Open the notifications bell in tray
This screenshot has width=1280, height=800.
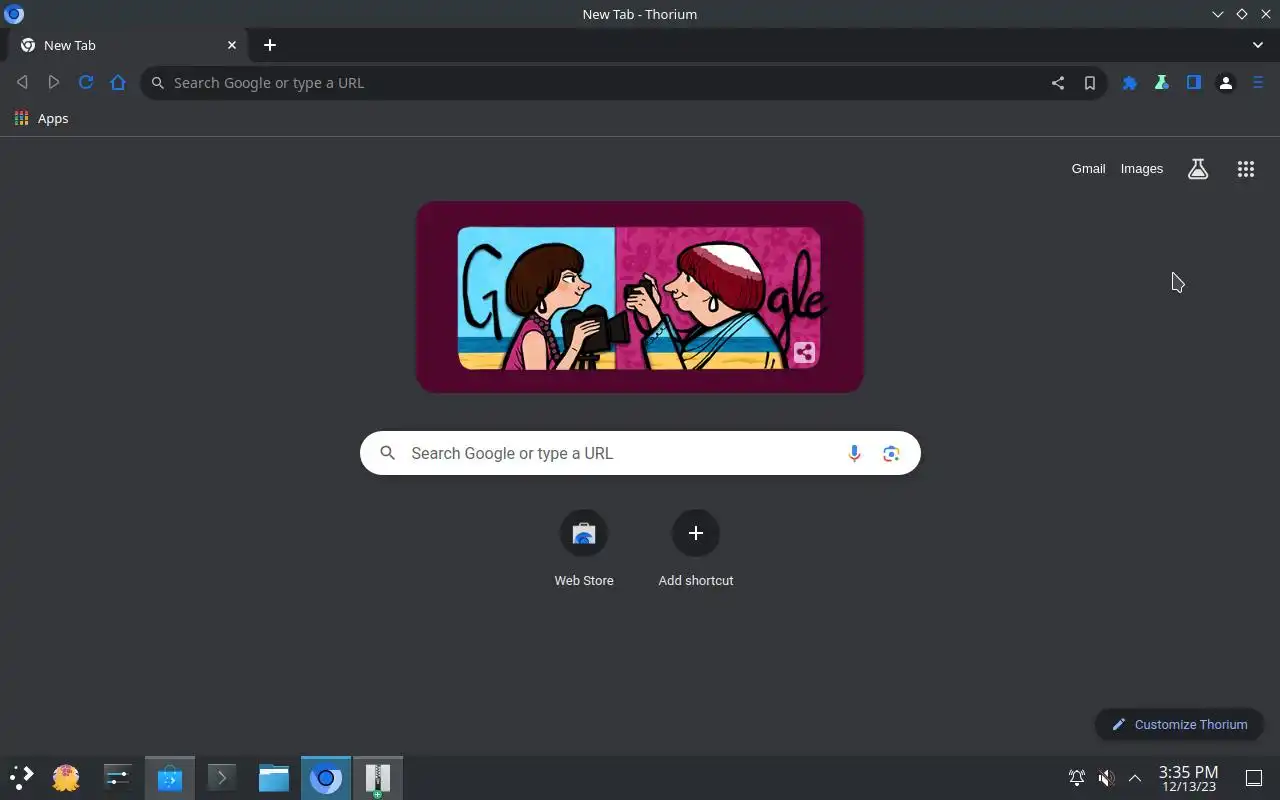pos(1077,777)
